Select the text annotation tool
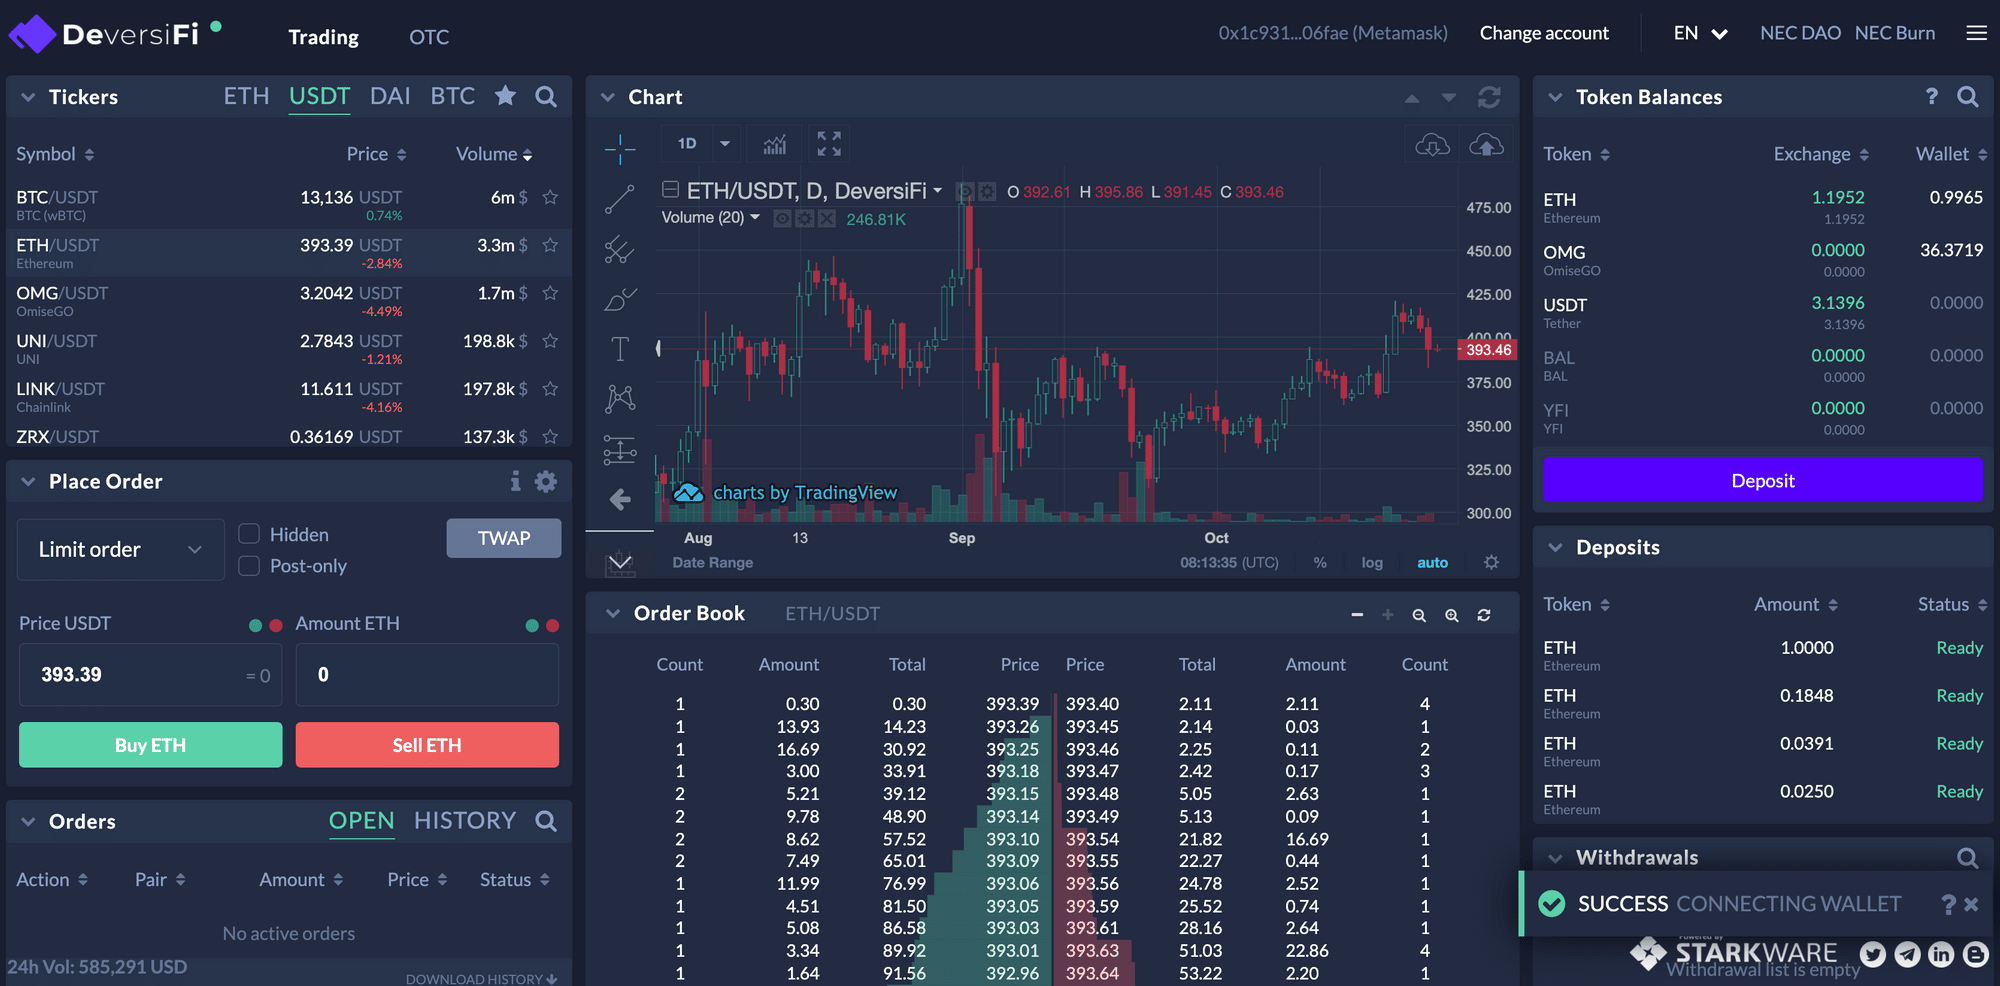2000x986 pixels. tap(620, 349)
